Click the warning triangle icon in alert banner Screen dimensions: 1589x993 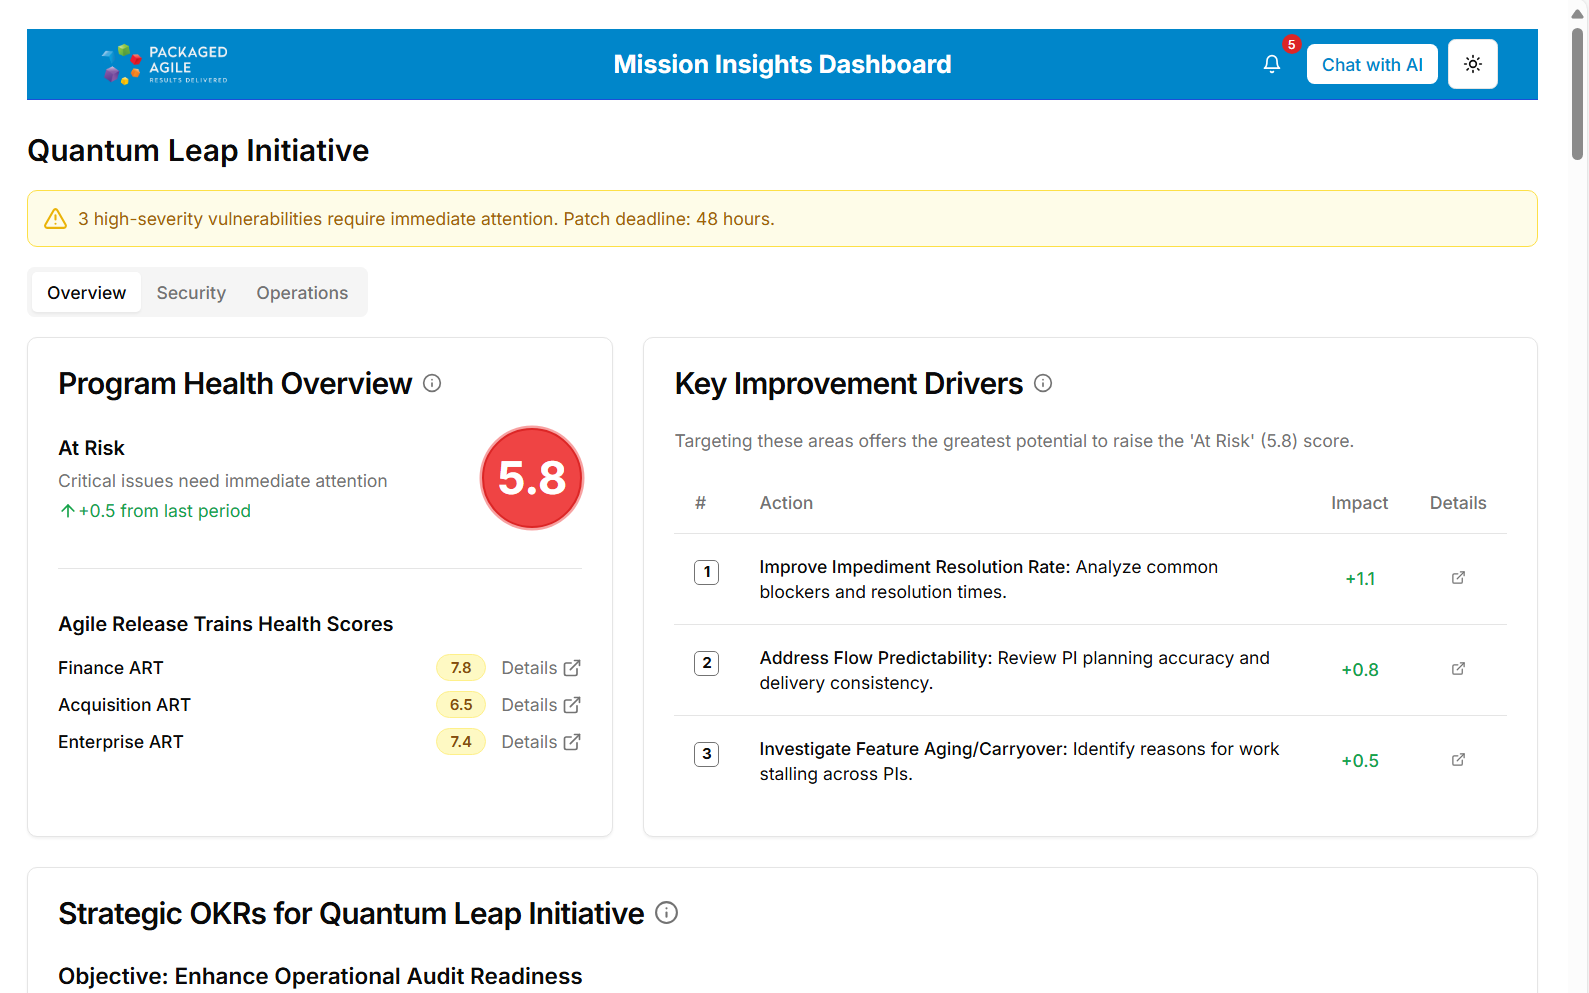pos(56,219)
